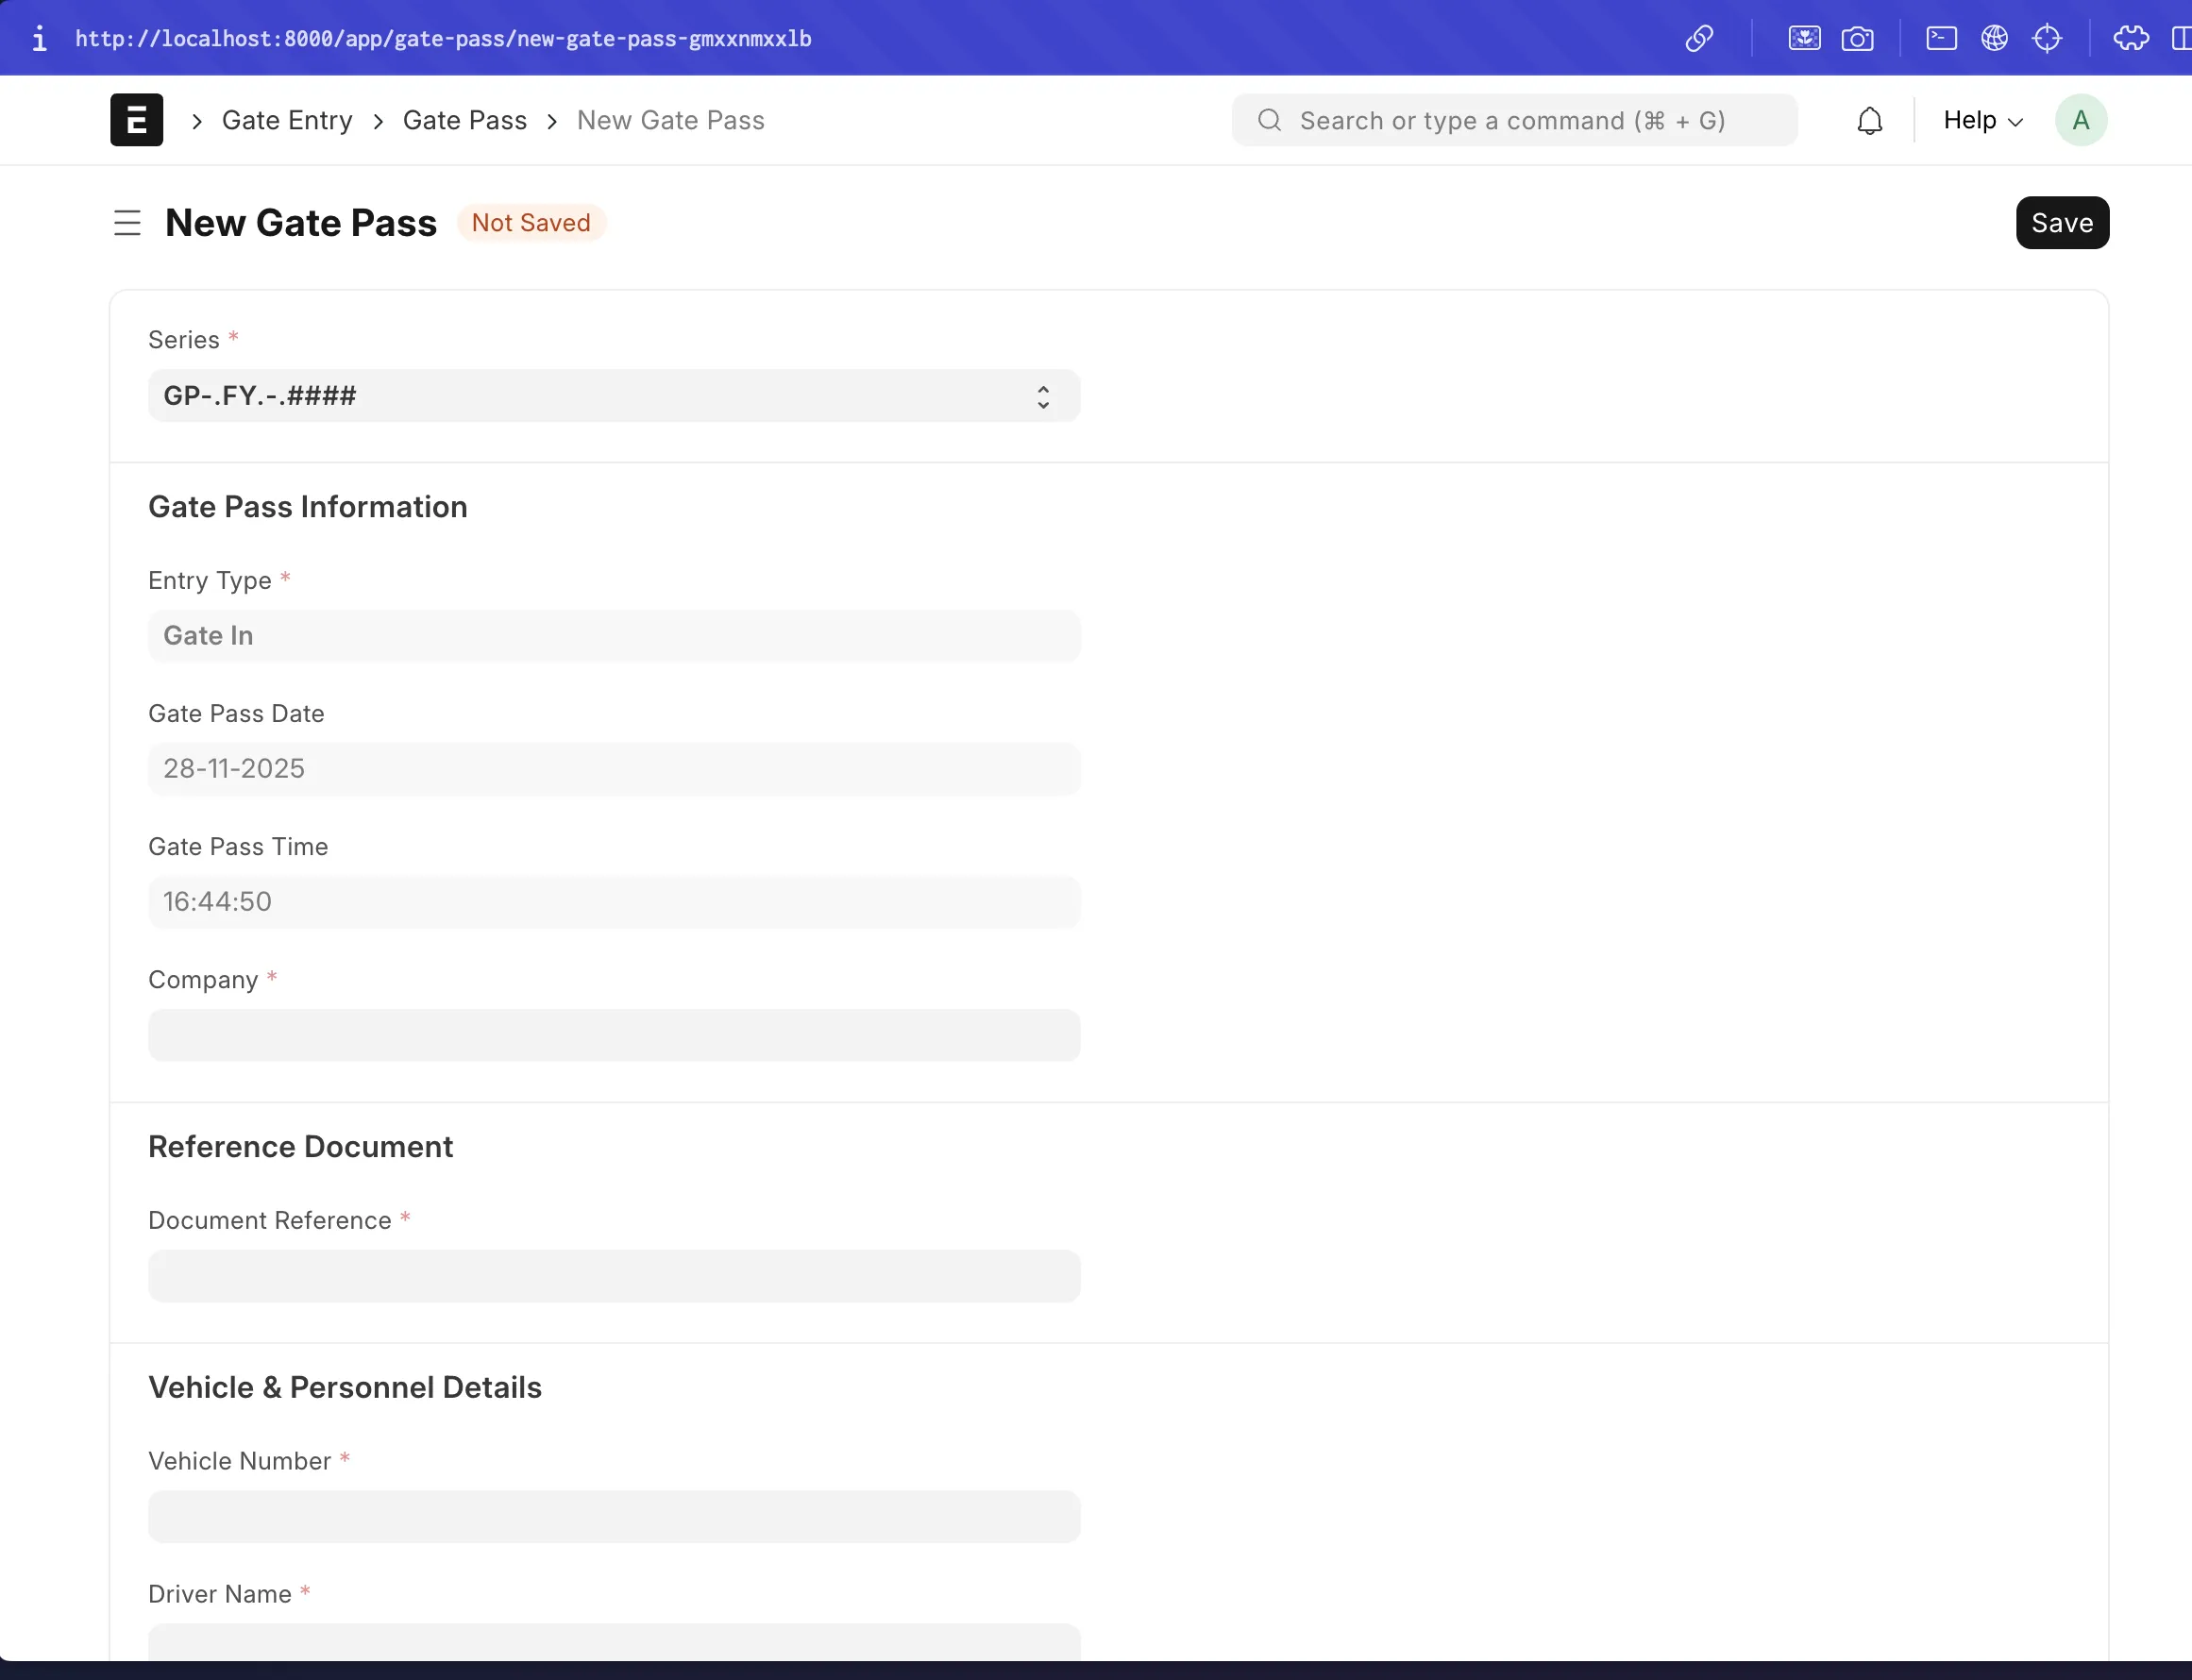Open the user avatar A menu

(x=2080, y=121)
